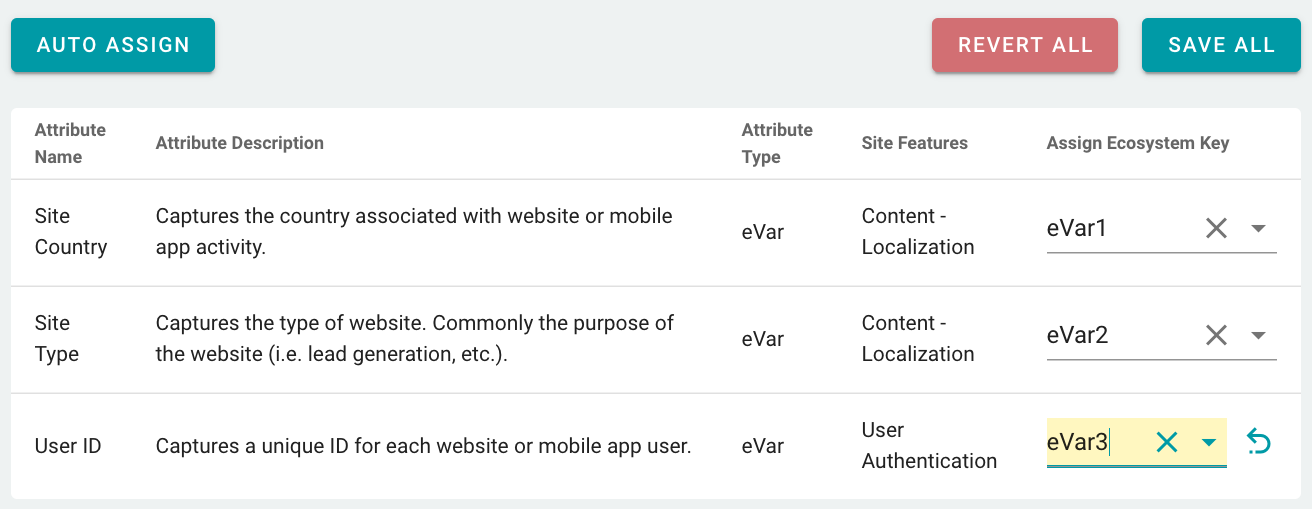
Task: Select the Assign Ecosystem Key column header
Action: coord(1138,143)
